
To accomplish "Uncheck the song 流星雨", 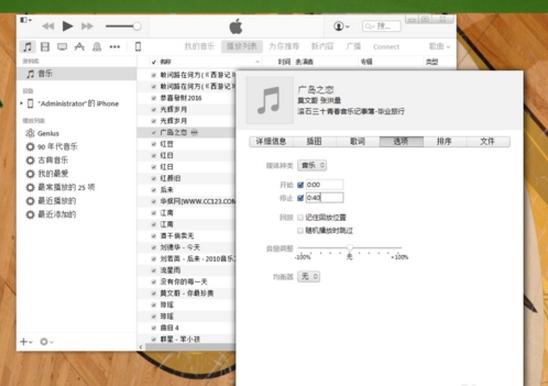I will point(153,270).
